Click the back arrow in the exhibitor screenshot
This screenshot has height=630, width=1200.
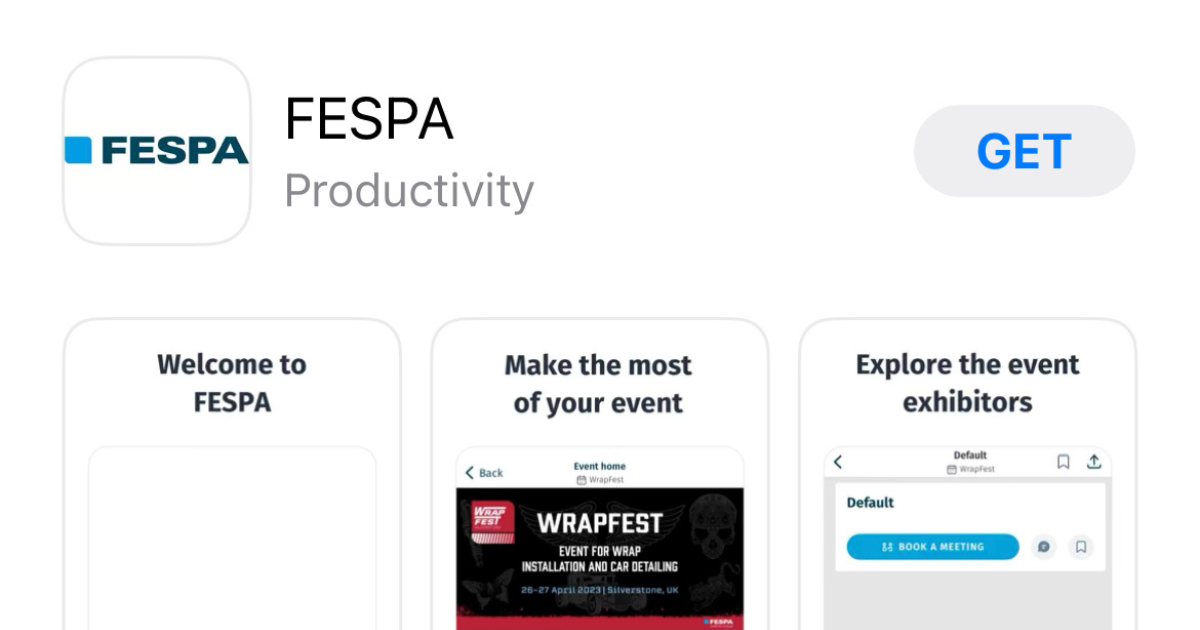(837, 462)
